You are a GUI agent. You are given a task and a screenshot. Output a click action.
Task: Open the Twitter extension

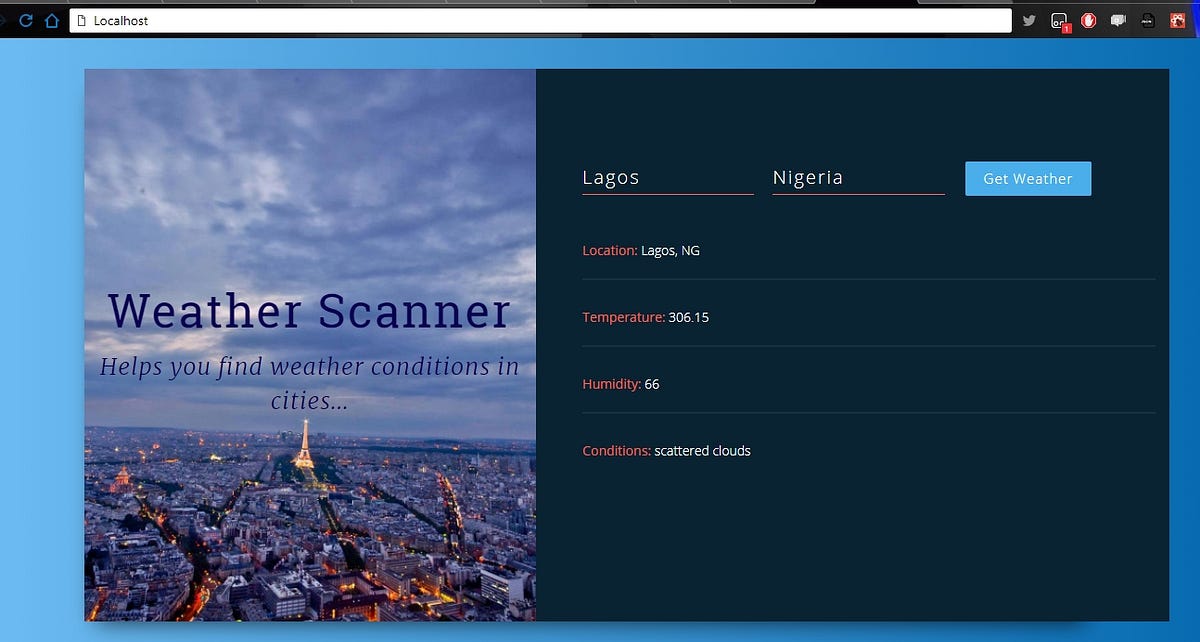(x=1029, y=20)
